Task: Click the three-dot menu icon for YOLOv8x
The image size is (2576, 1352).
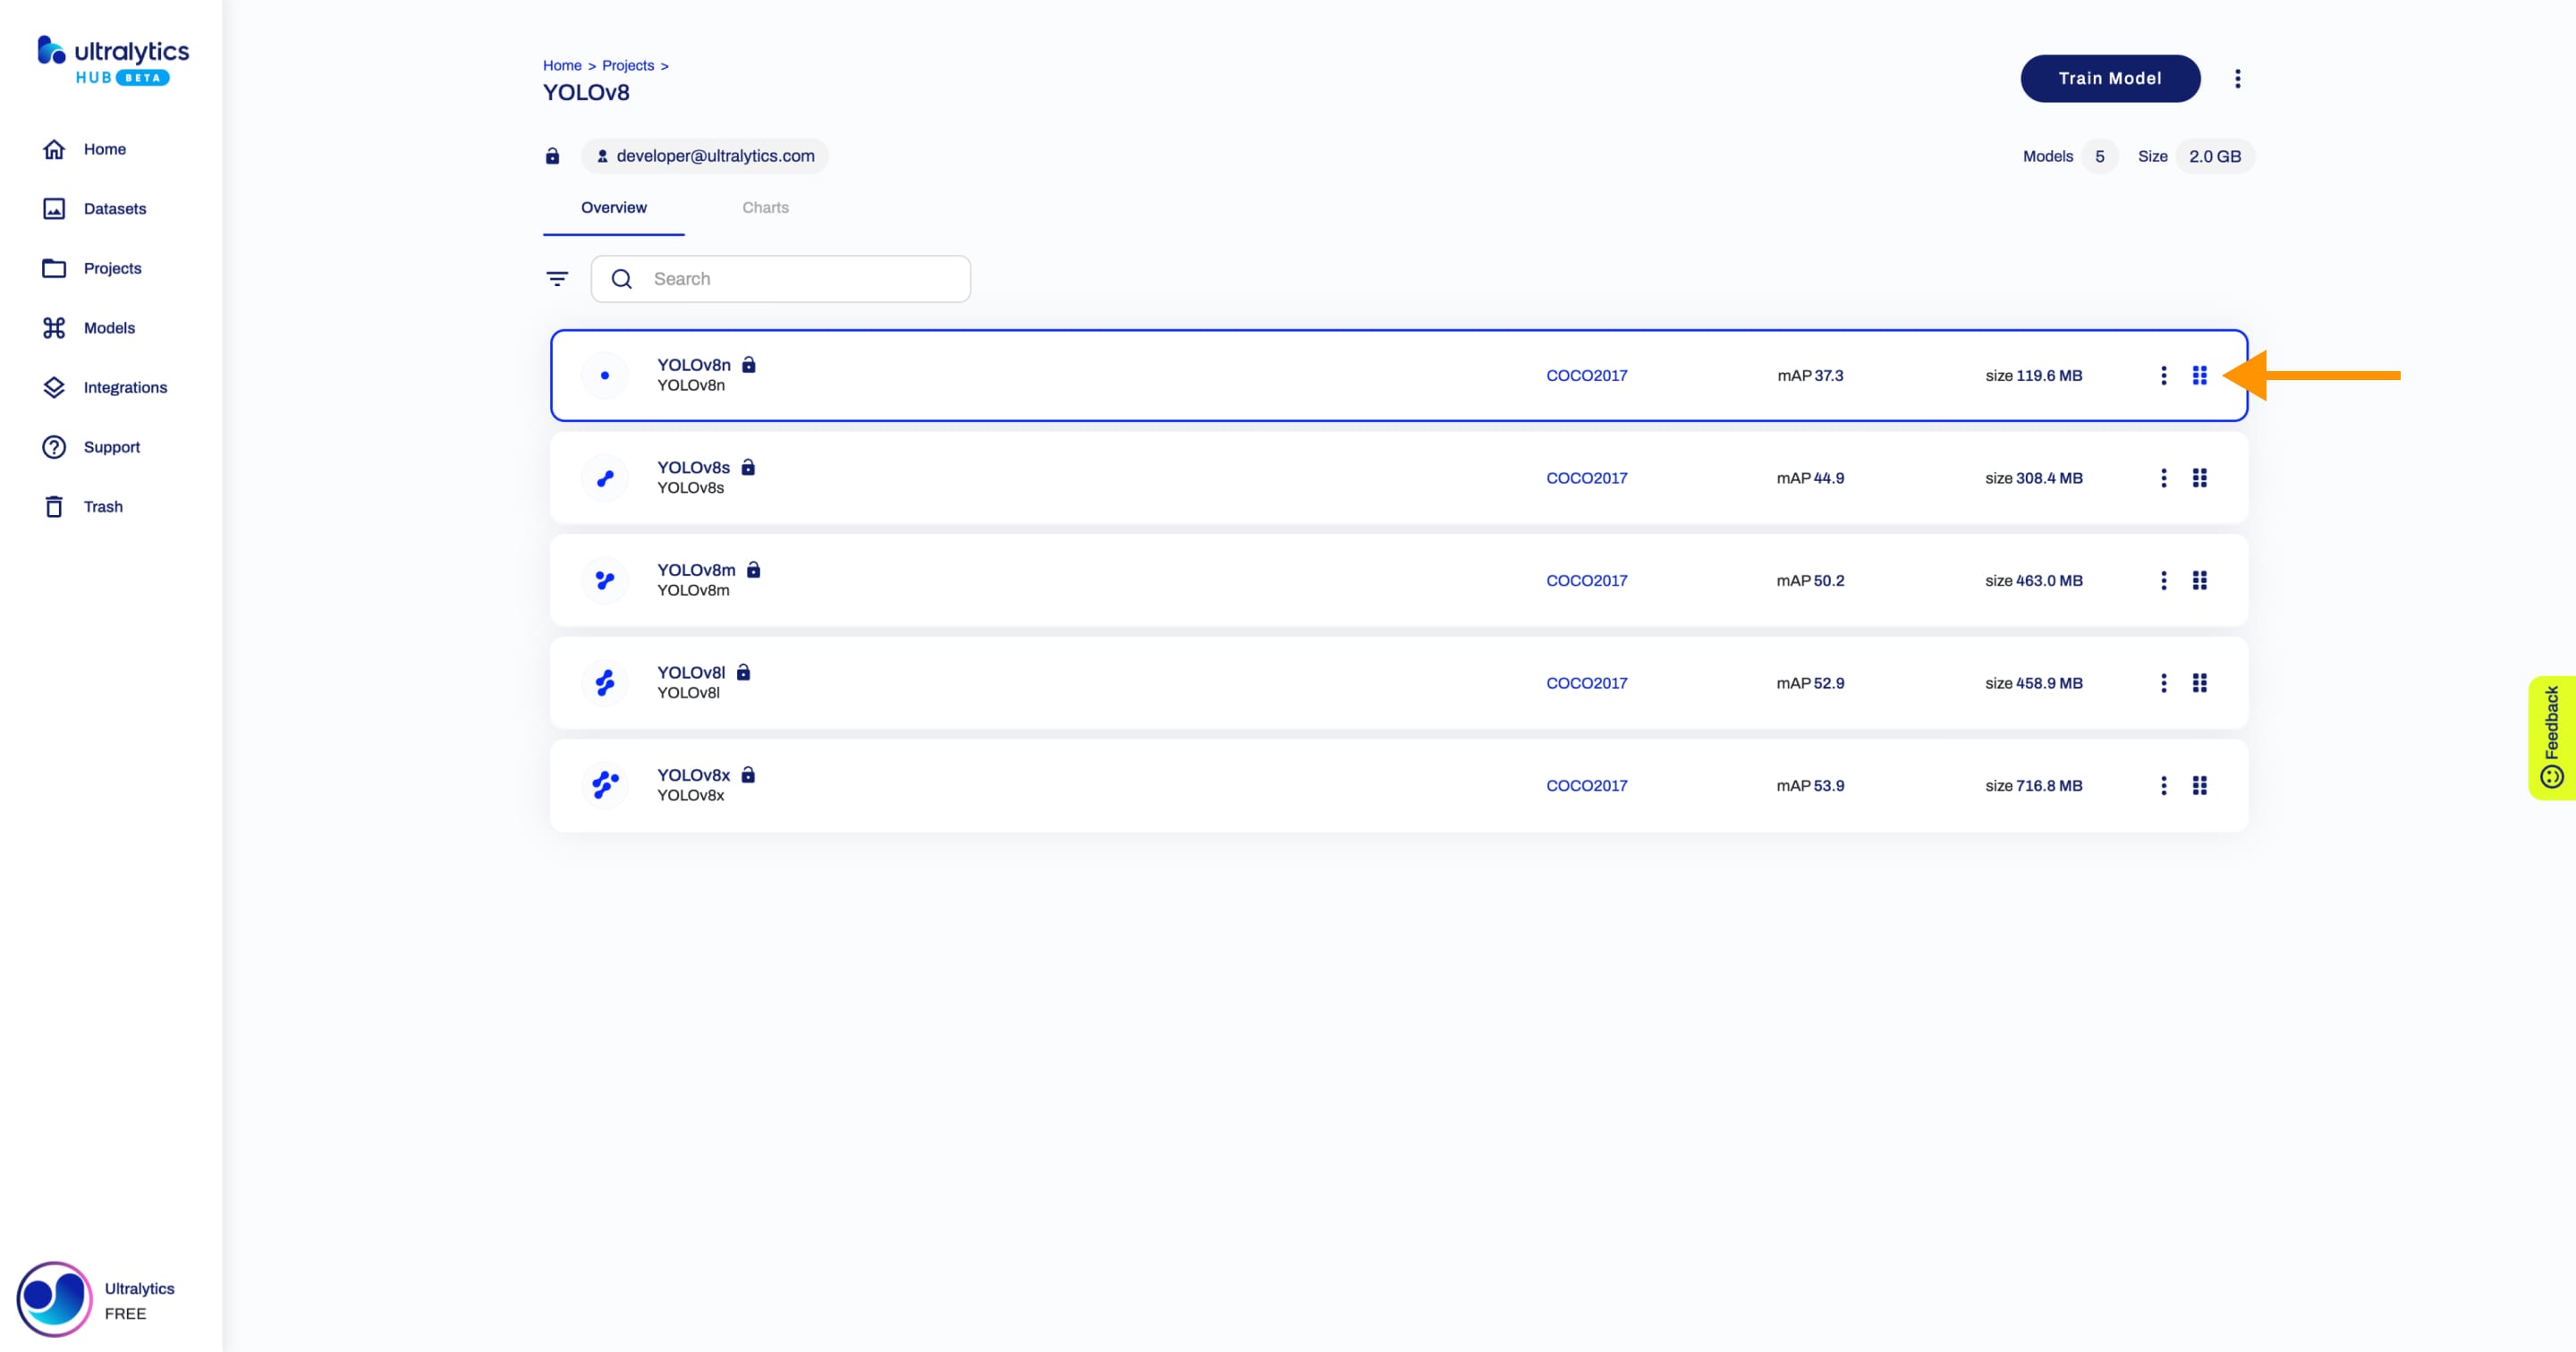Action: pyautogui.click(x=2162, y=785)
